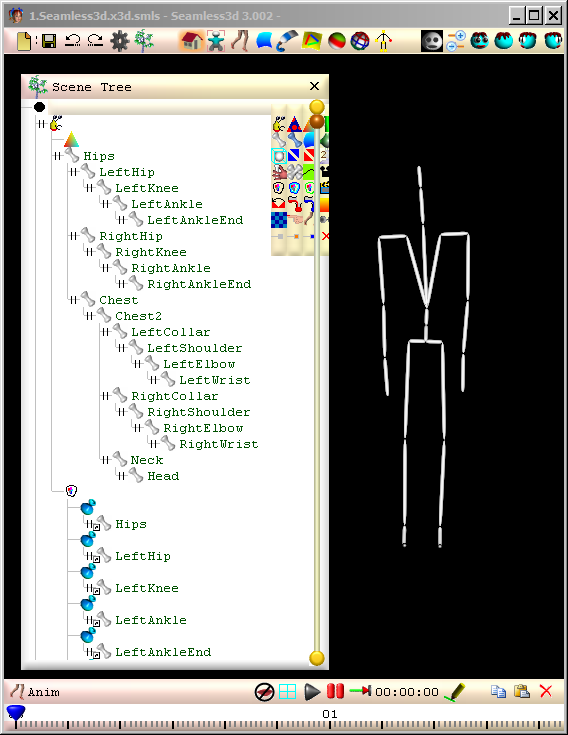Select LeftKnee in the skeleton tree
The height and width of the screenshot is (735, 568).
(147, 188)
